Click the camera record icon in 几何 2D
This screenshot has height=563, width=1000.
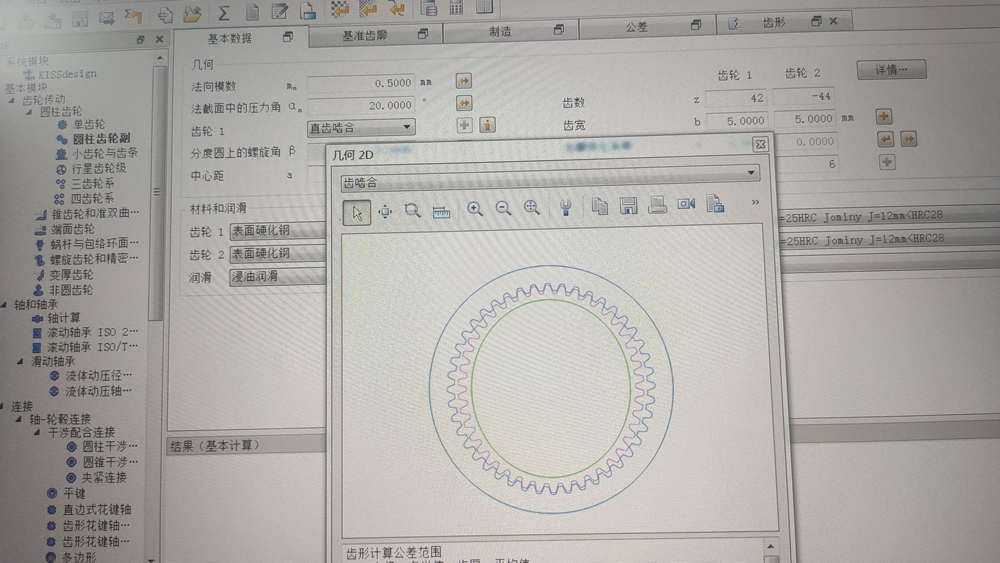686,204
